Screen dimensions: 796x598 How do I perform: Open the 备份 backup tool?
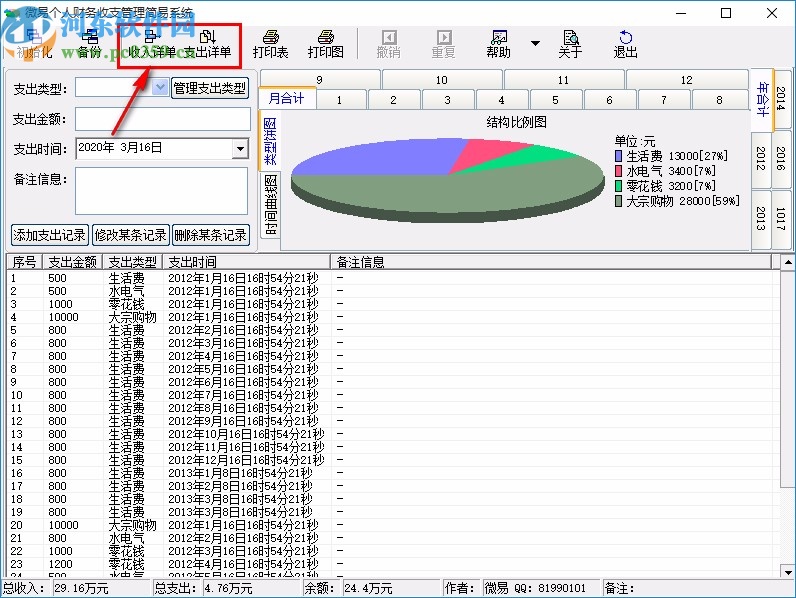pos(90,44)
